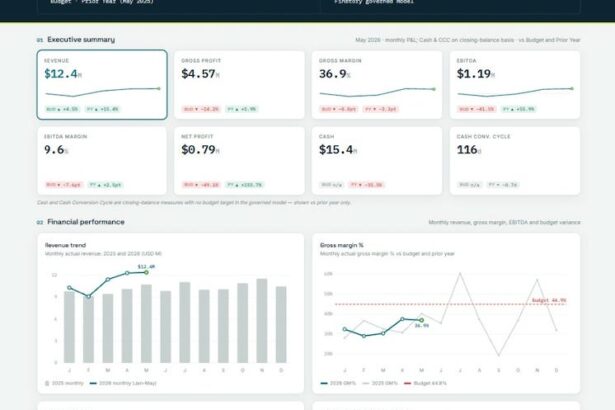The width and height of the screenshot is (615, 410).
Task: Click the 36.9% data point on Gross margin chart
Action: click(422, 321)
